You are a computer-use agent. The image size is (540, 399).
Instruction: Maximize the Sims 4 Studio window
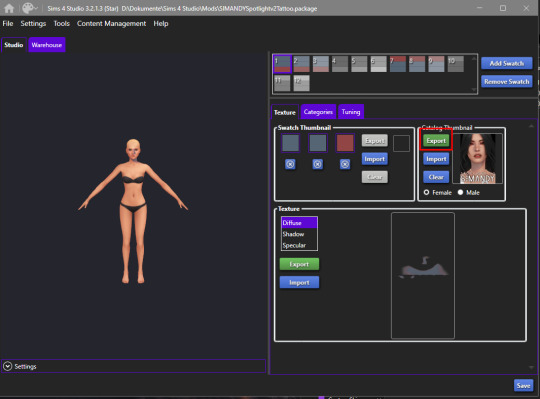[x=503, y=8]
